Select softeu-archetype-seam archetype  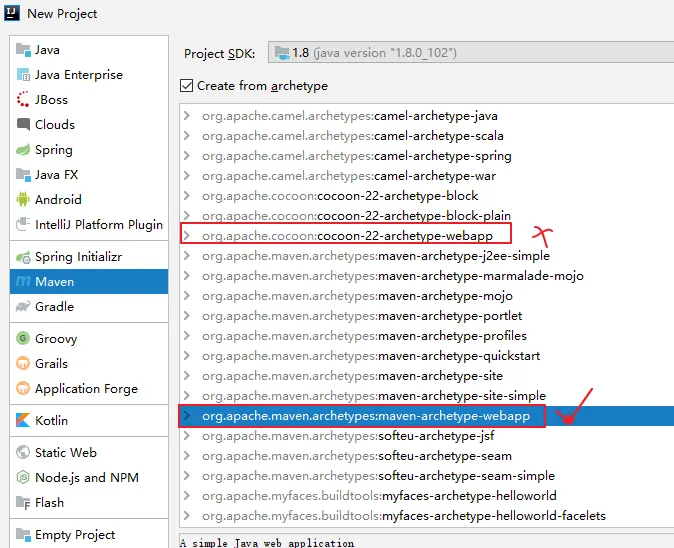(427, 456)
